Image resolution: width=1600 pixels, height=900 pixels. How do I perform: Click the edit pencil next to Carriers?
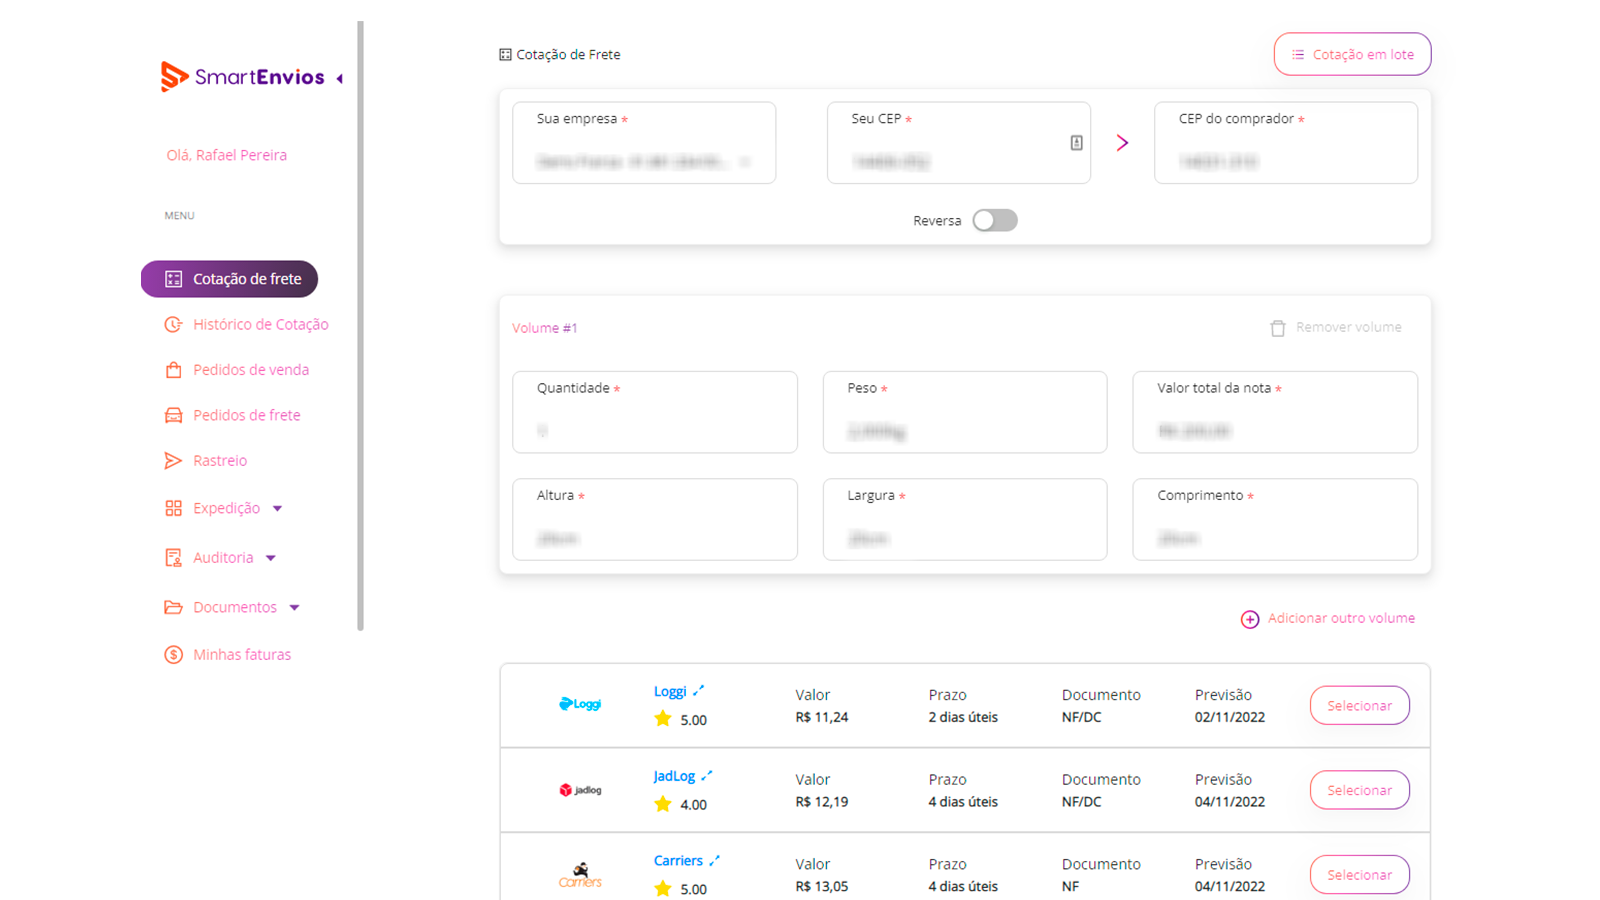tap(714, 860)
